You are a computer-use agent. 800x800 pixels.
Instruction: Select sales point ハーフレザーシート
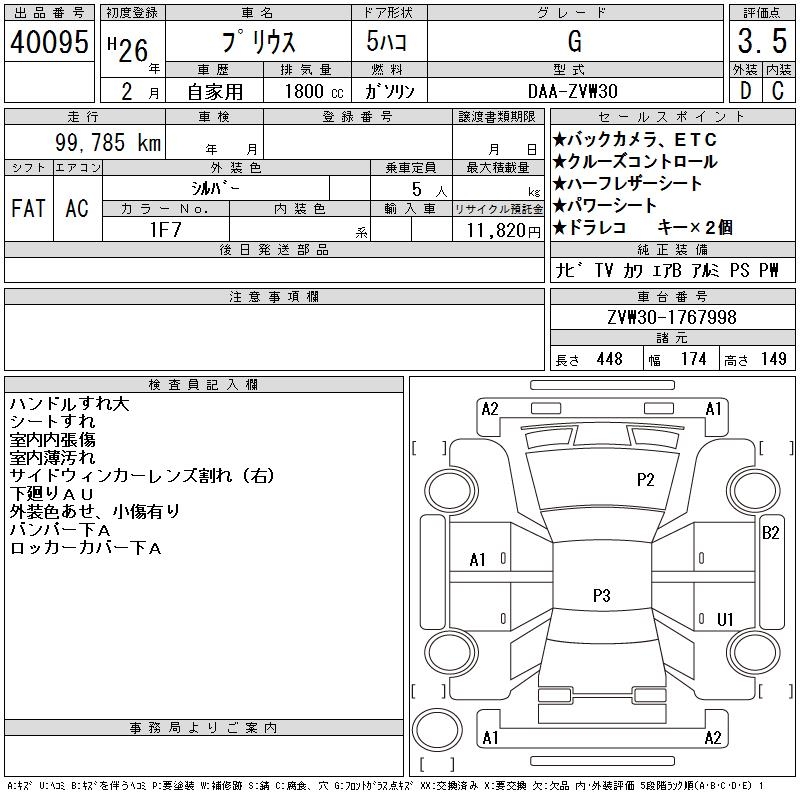[628, 184]
